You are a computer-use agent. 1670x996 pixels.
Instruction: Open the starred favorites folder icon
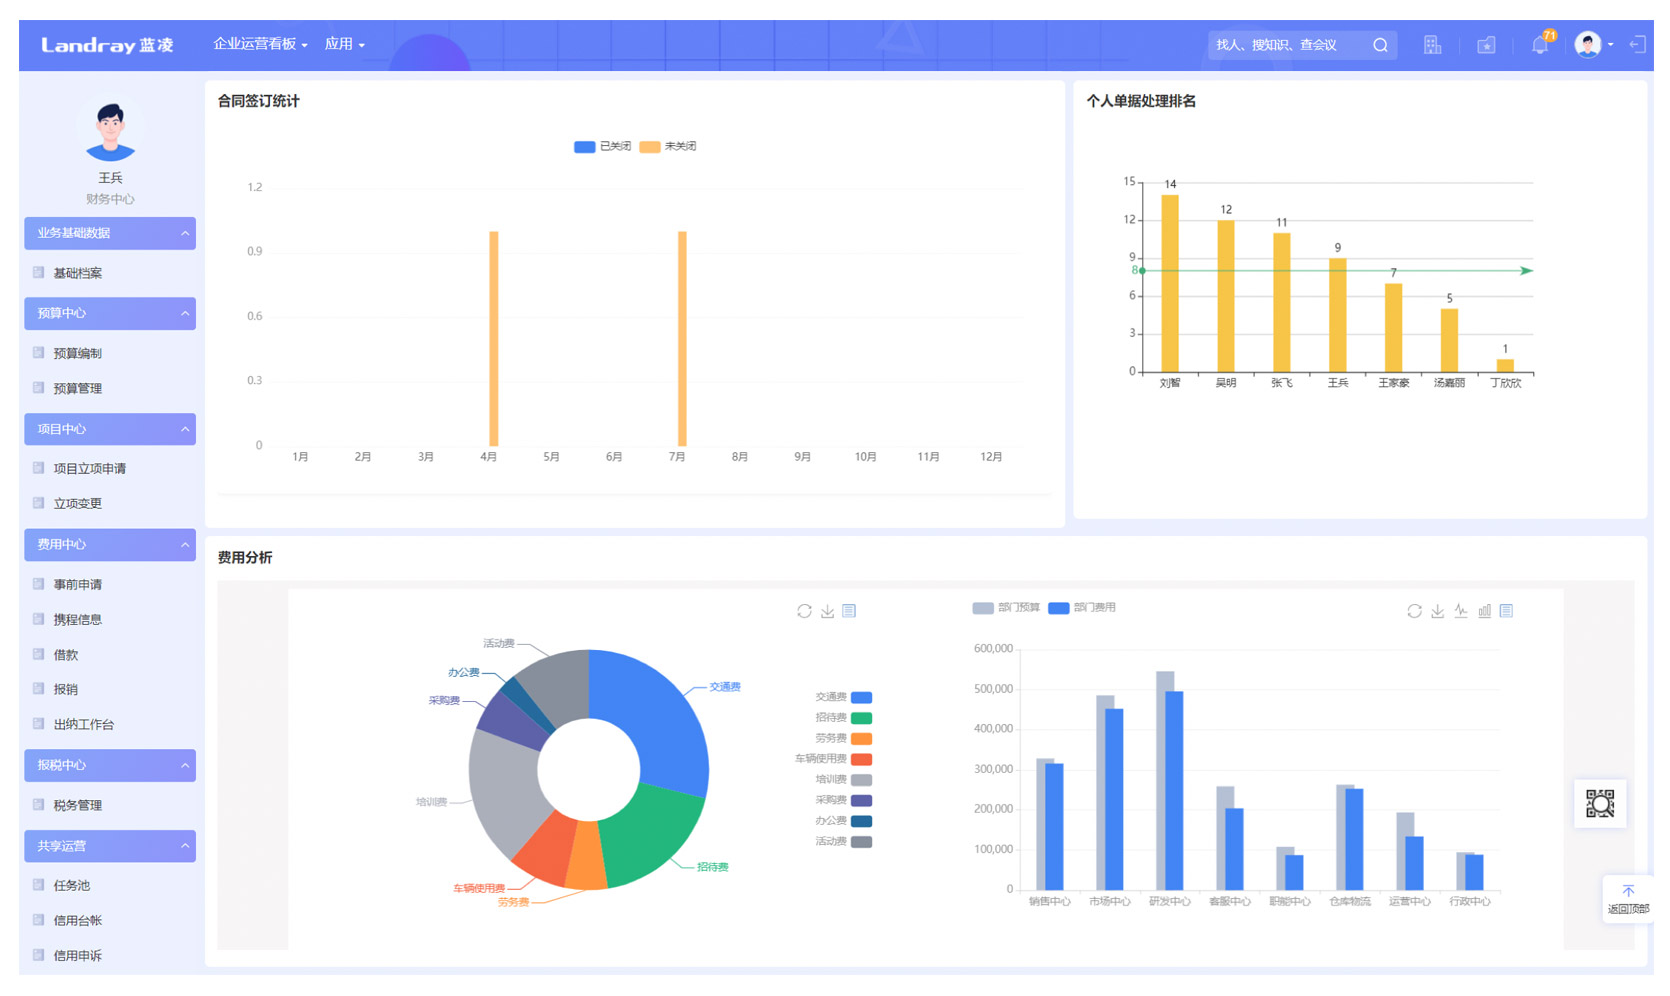(x=1486, y=45)
